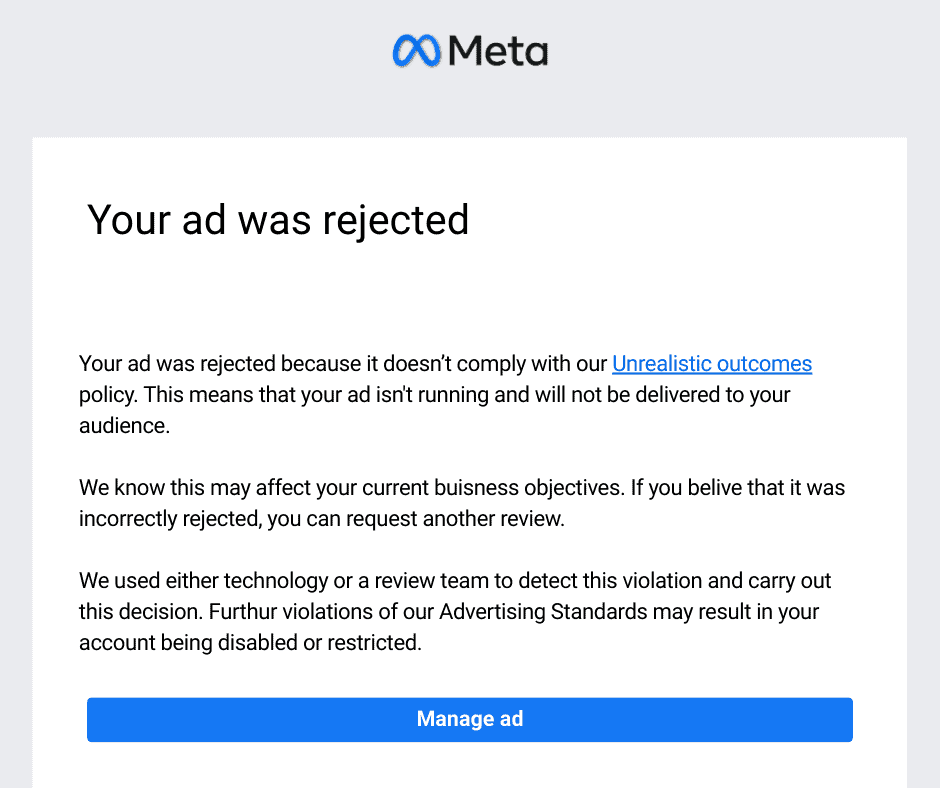Viewport: 940px width, 788px height.
Task: Click the blue Meta infinity logo icon
Action: coord(415,50)
